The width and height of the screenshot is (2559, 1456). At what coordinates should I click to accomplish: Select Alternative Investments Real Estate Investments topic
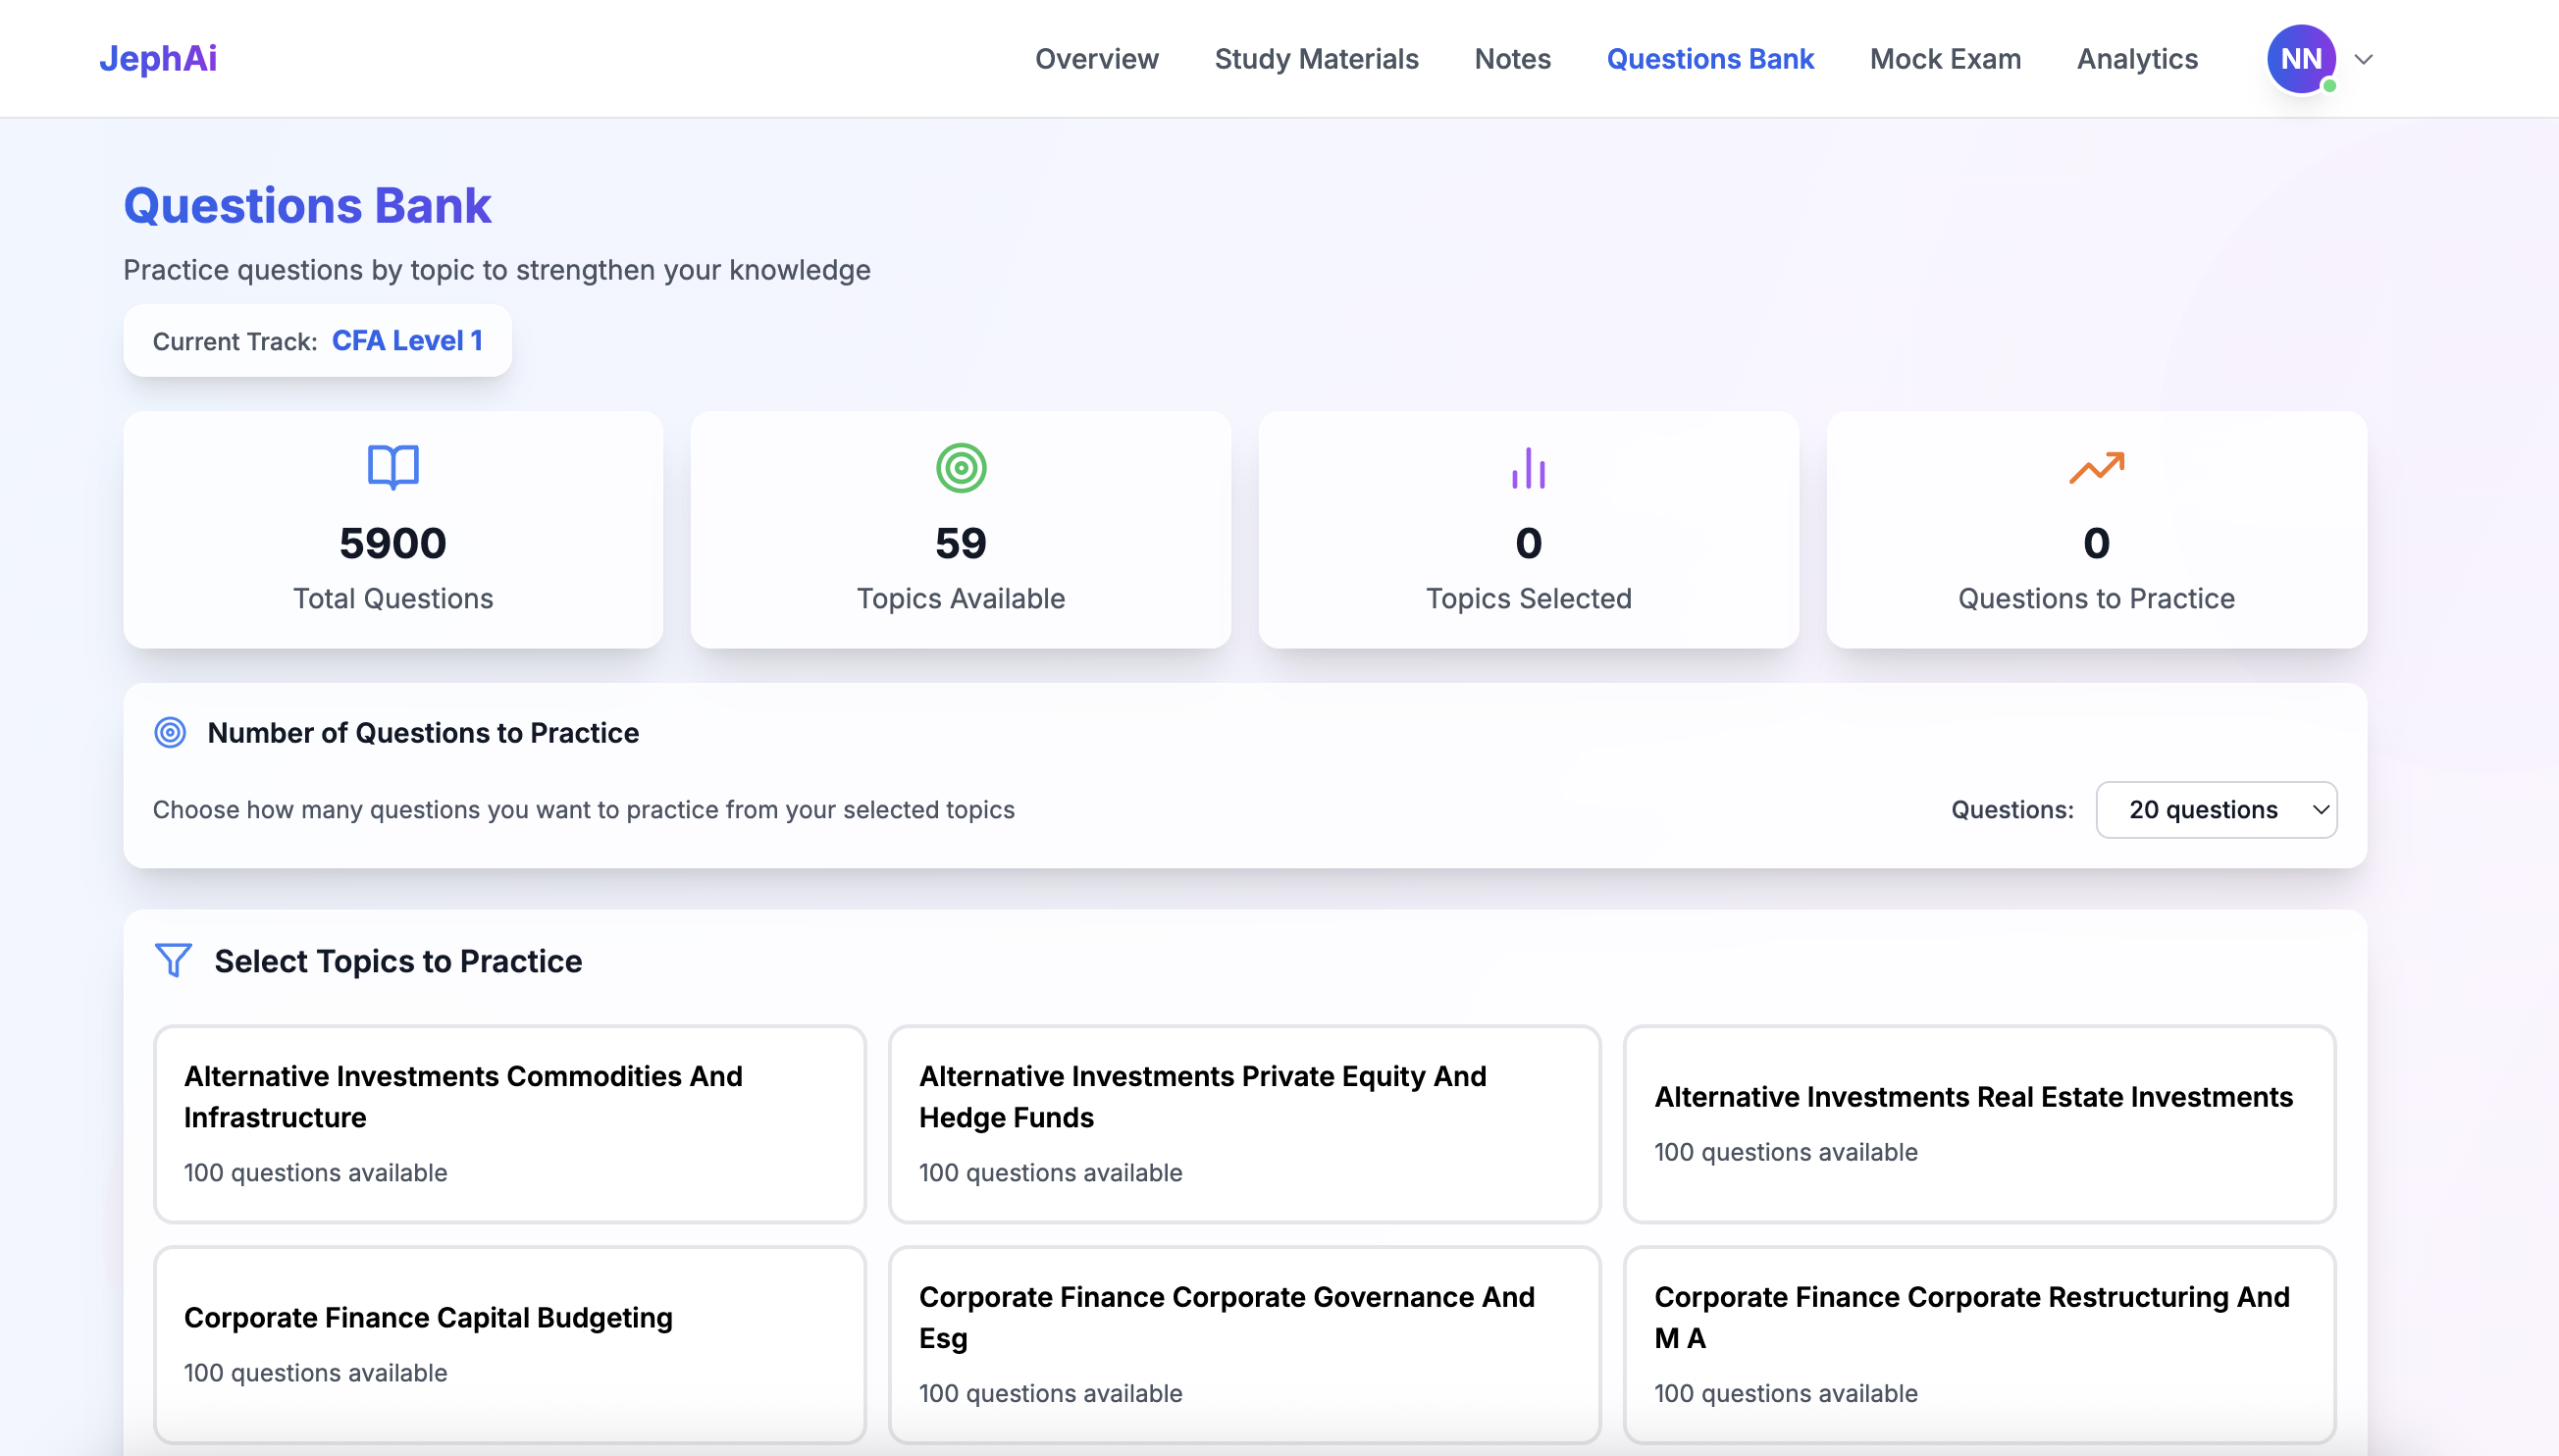click(x=1978, y=1122)
